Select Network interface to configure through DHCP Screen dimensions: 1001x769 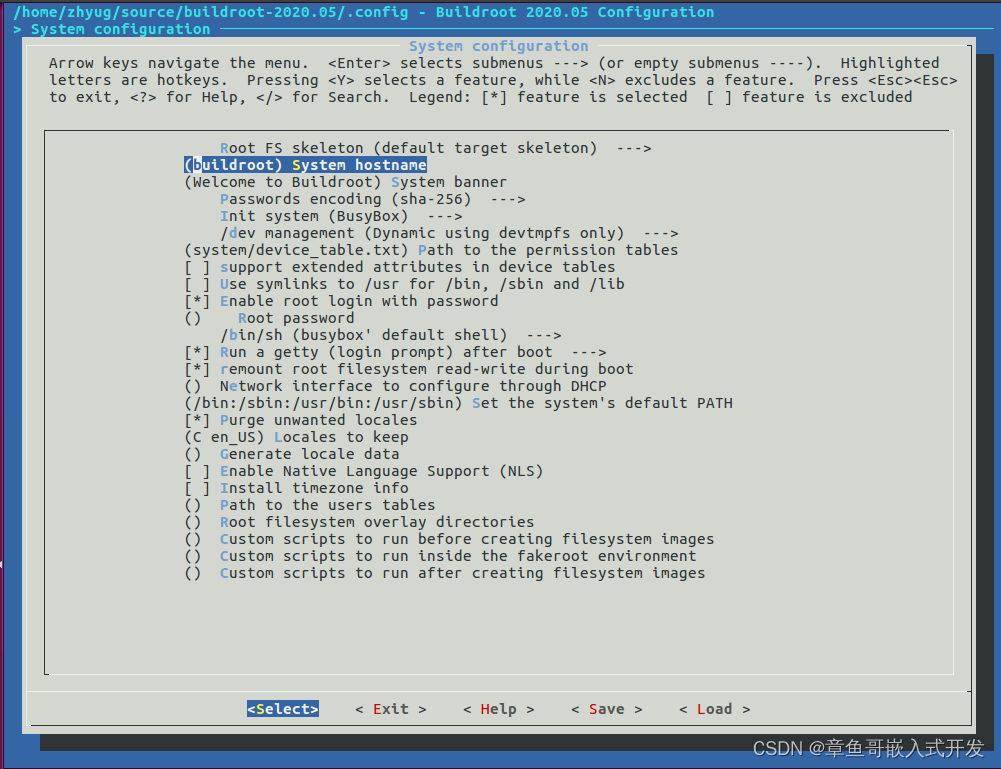point(395,386)
